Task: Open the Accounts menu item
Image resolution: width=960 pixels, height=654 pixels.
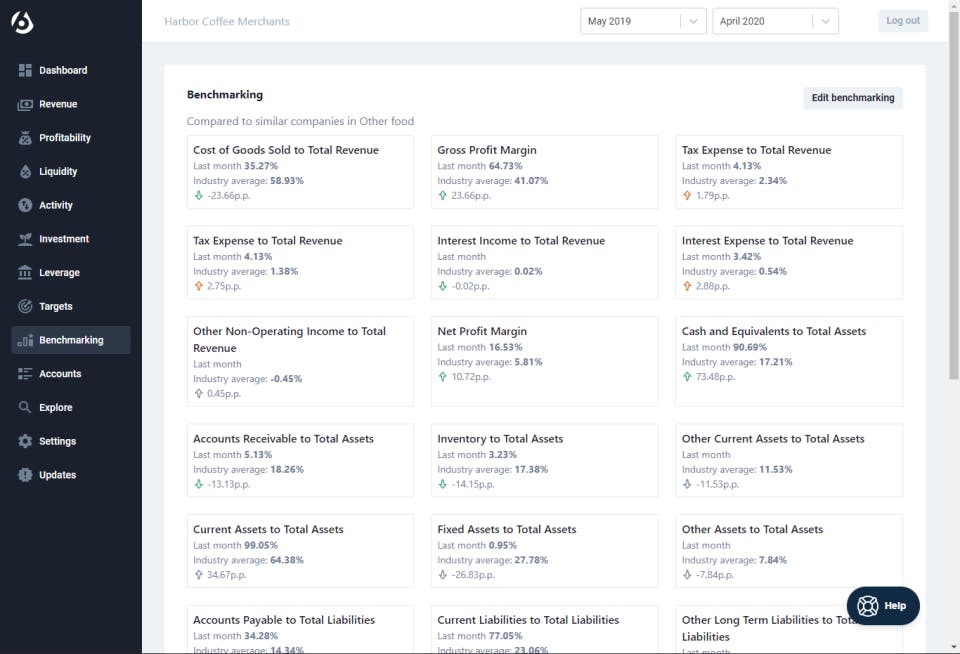Action: click(60, 374)
